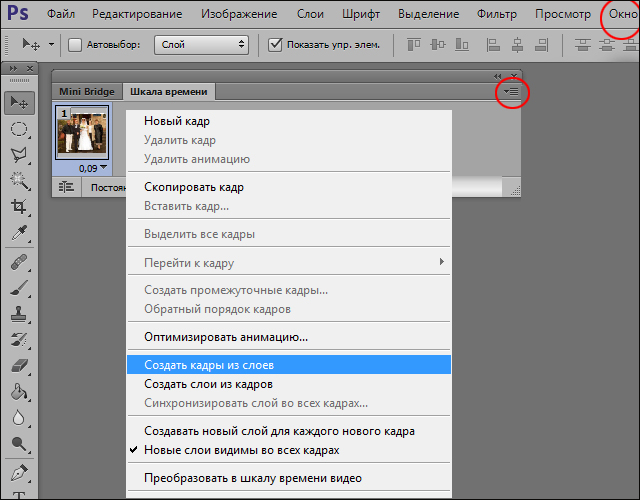
Task: Open looping options Постоянно dropdown
Action: pos(108,187)
